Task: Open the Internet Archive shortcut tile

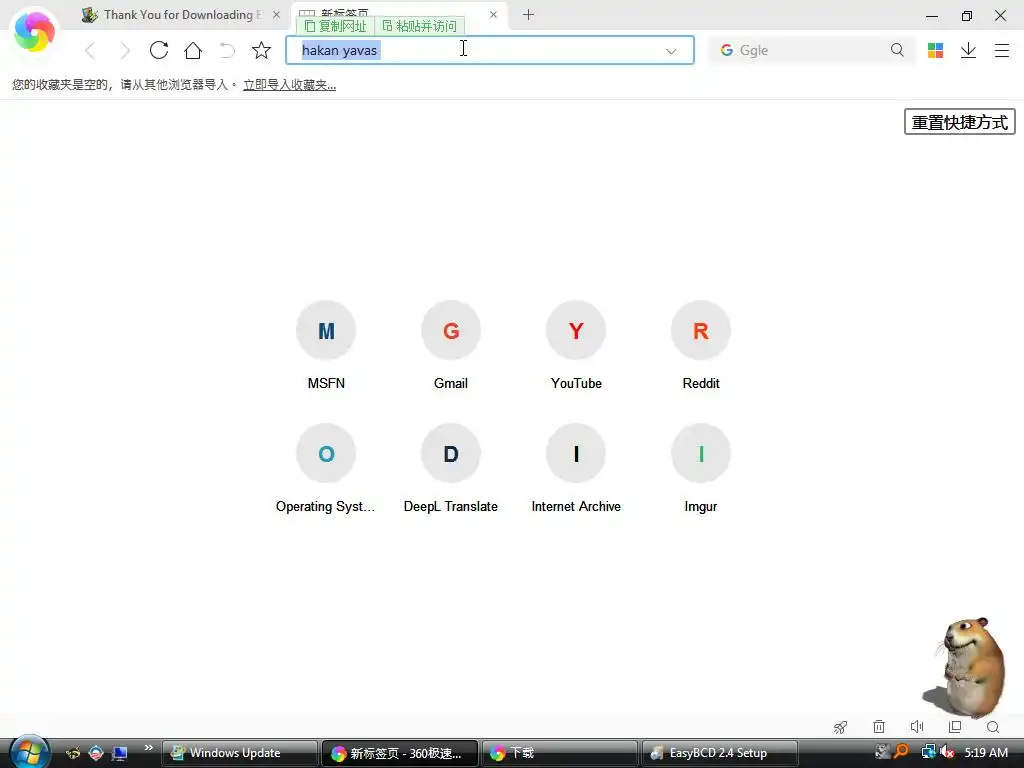Action: pos(576,468)
